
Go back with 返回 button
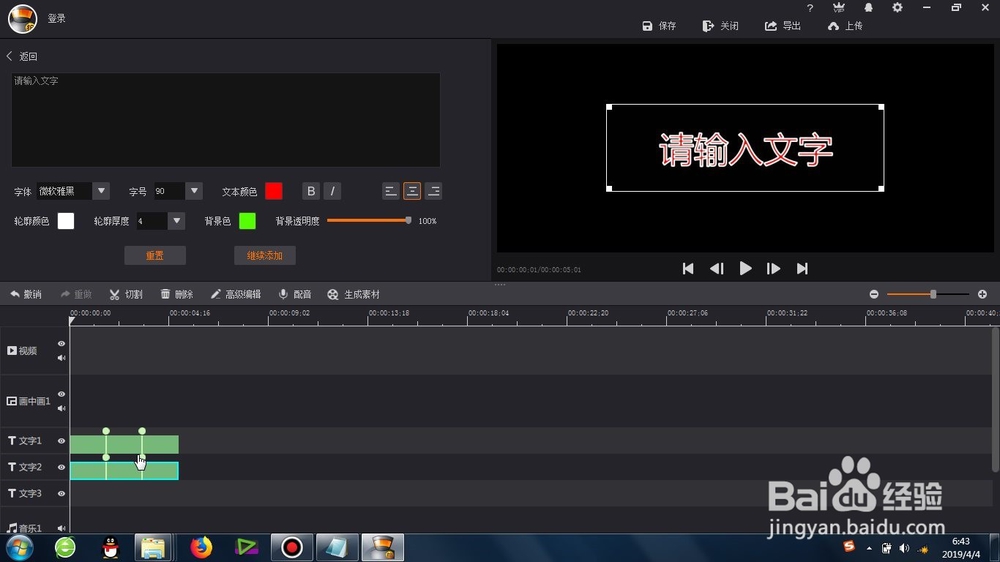[x=22, y=56]
